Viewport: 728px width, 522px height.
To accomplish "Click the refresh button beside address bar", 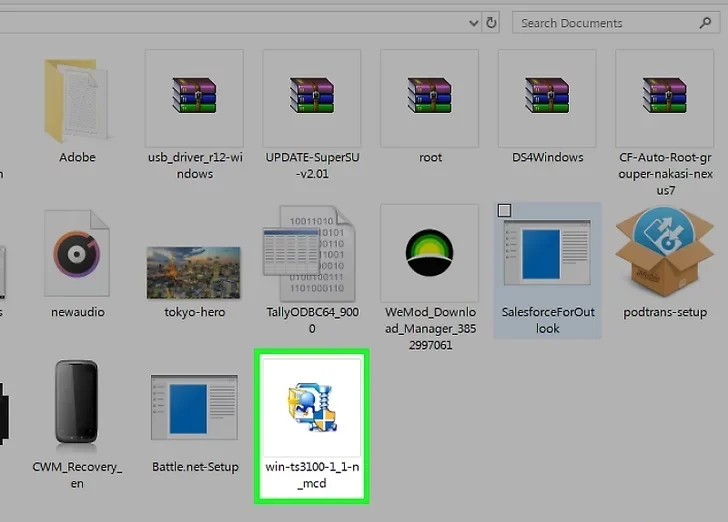I will tap(491, 22).
